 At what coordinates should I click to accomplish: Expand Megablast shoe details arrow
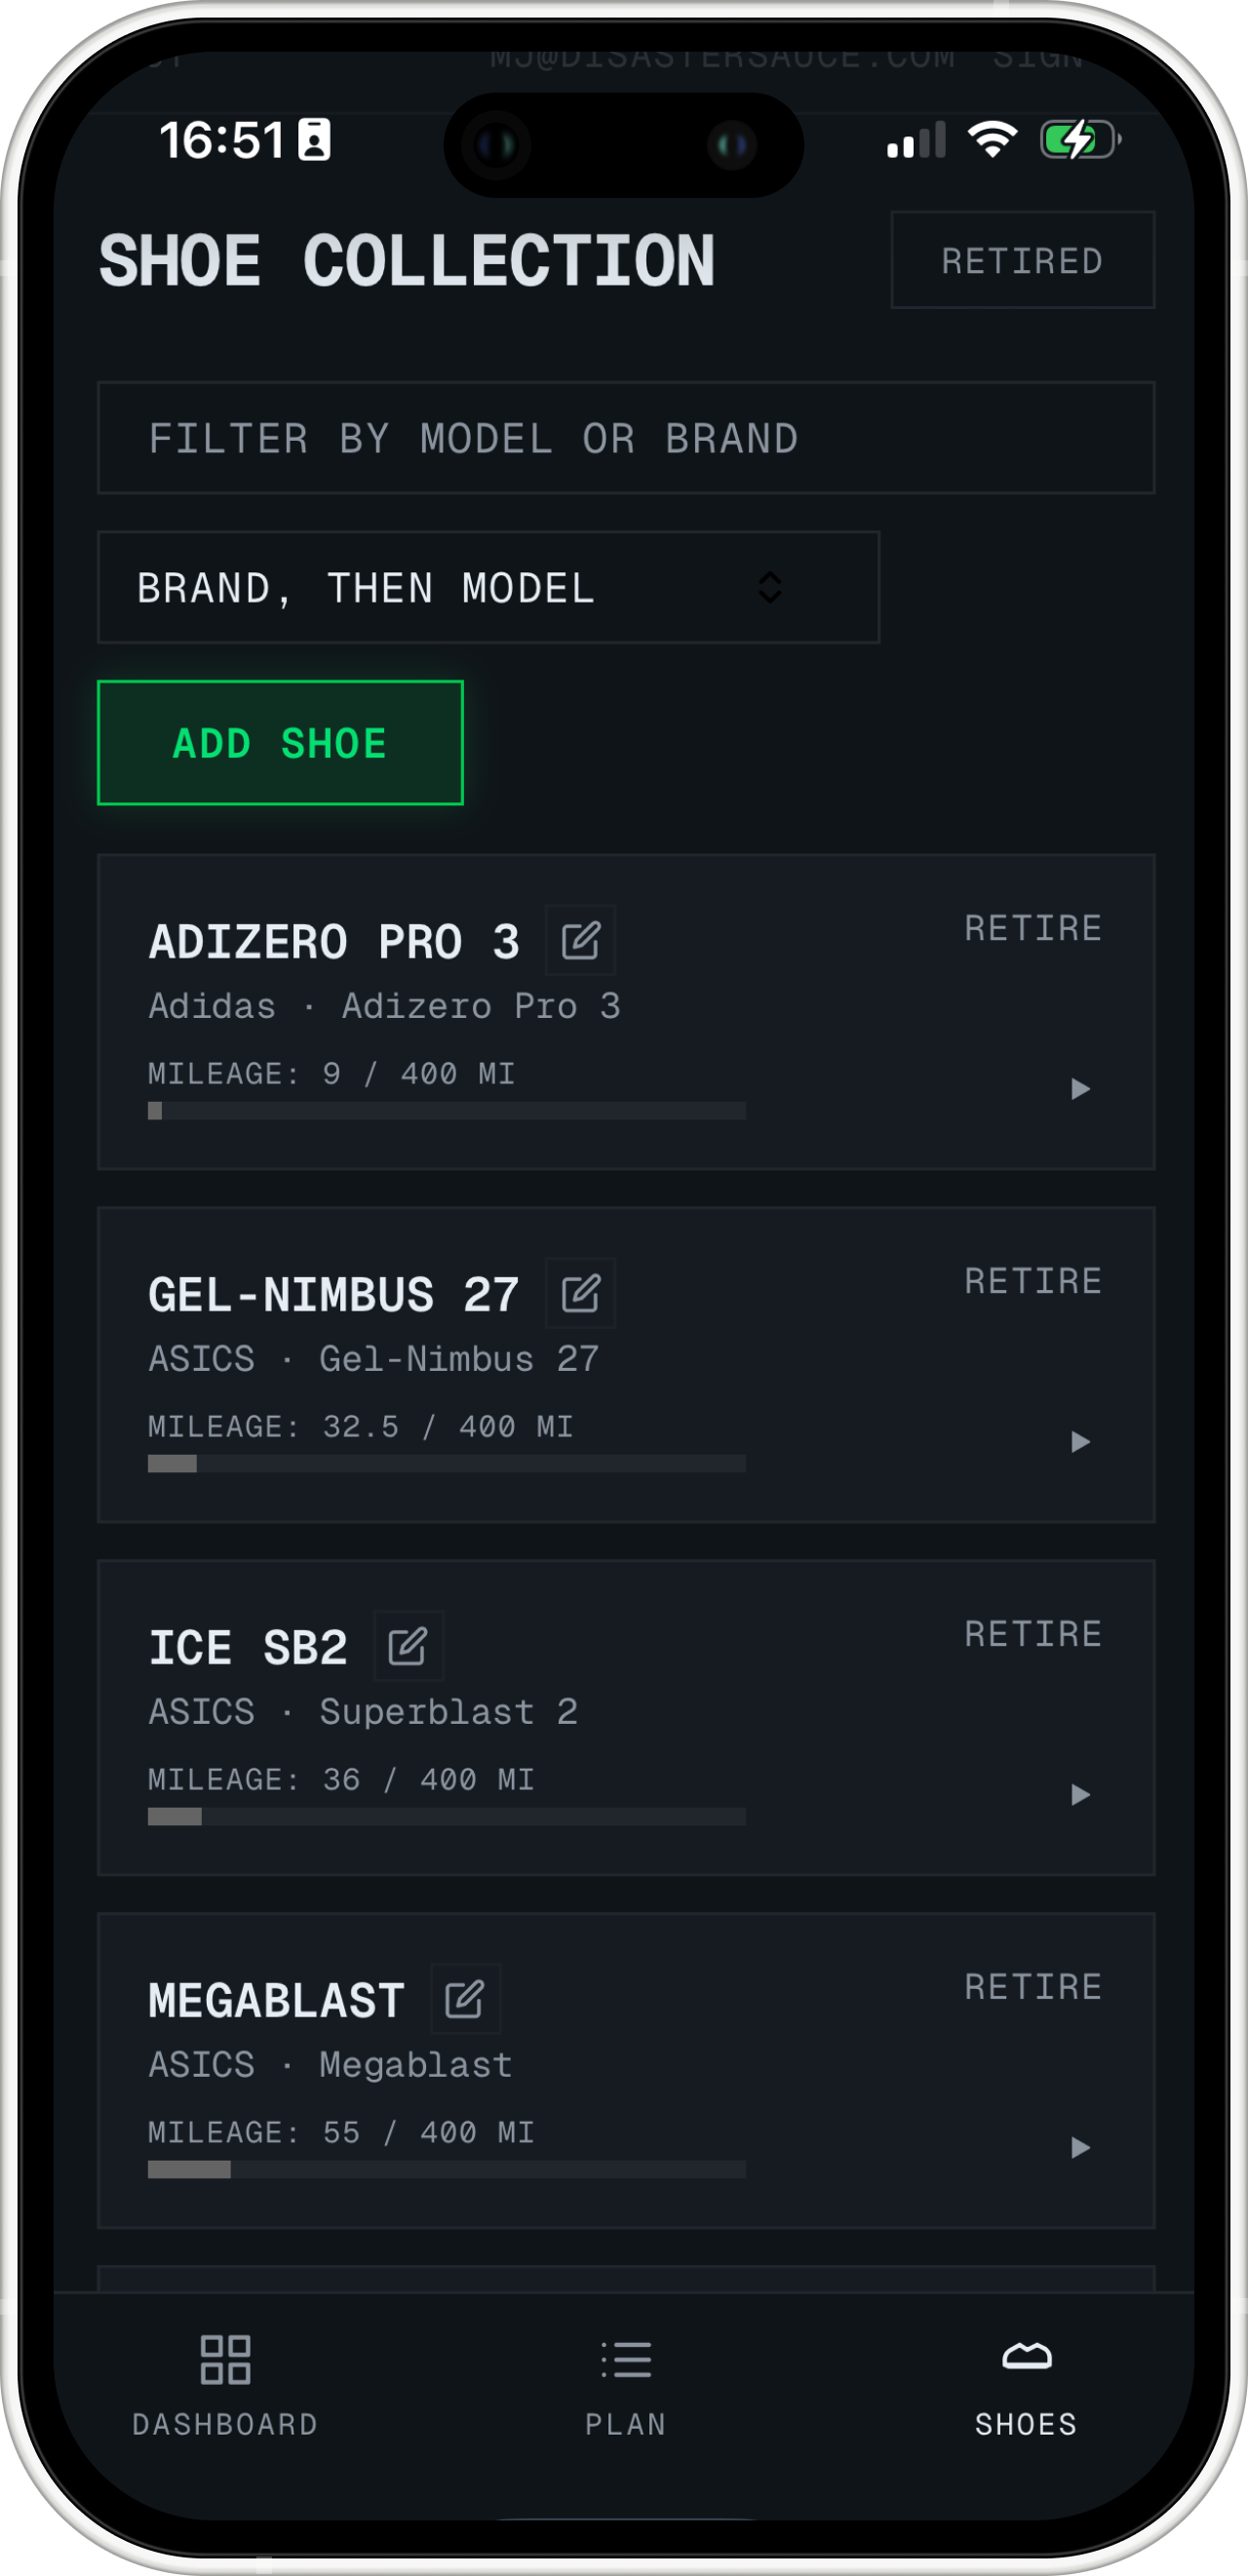1079,2147
